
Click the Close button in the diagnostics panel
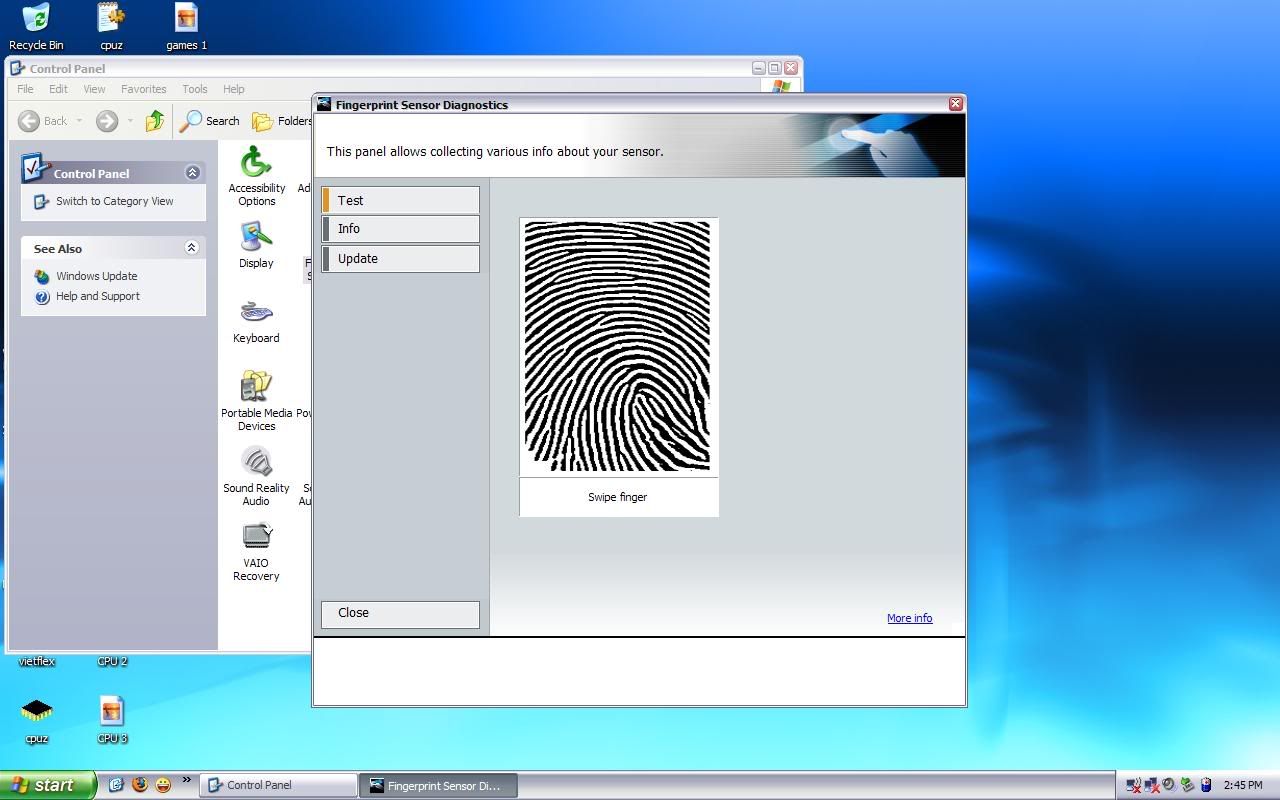click(x=400, y=614)
